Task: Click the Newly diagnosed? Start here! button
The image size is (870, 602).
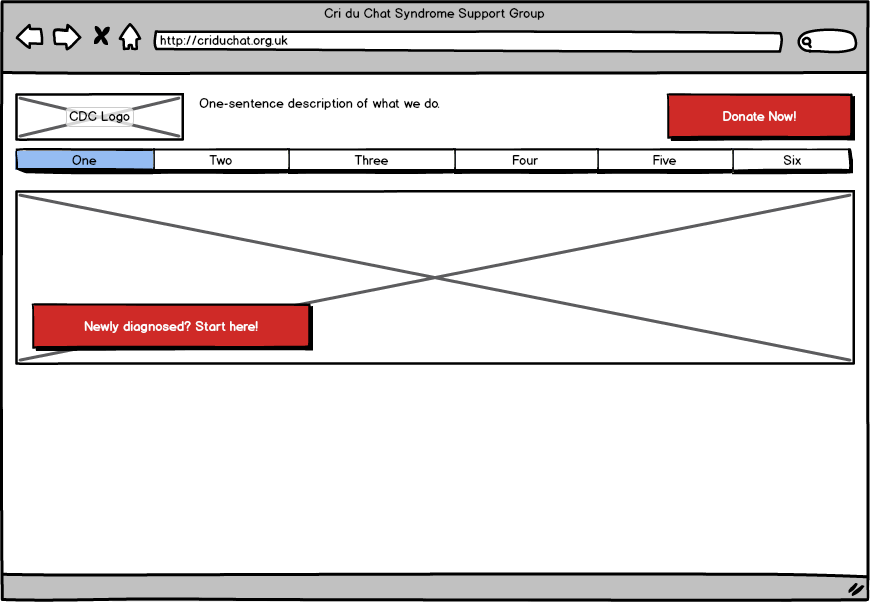Action: pos(171,326)
